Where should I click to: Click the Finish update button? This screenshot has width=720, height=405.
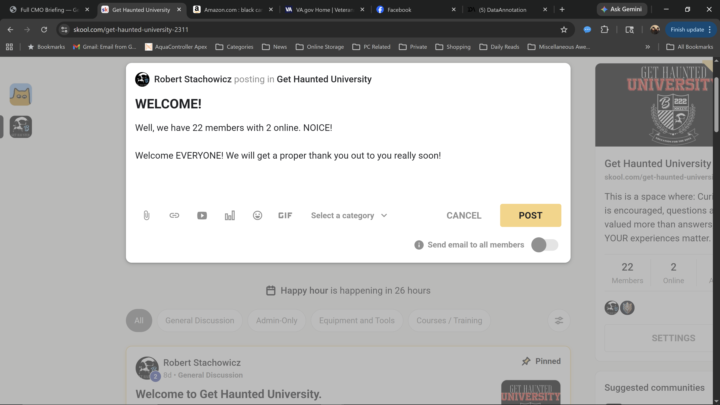690,29
